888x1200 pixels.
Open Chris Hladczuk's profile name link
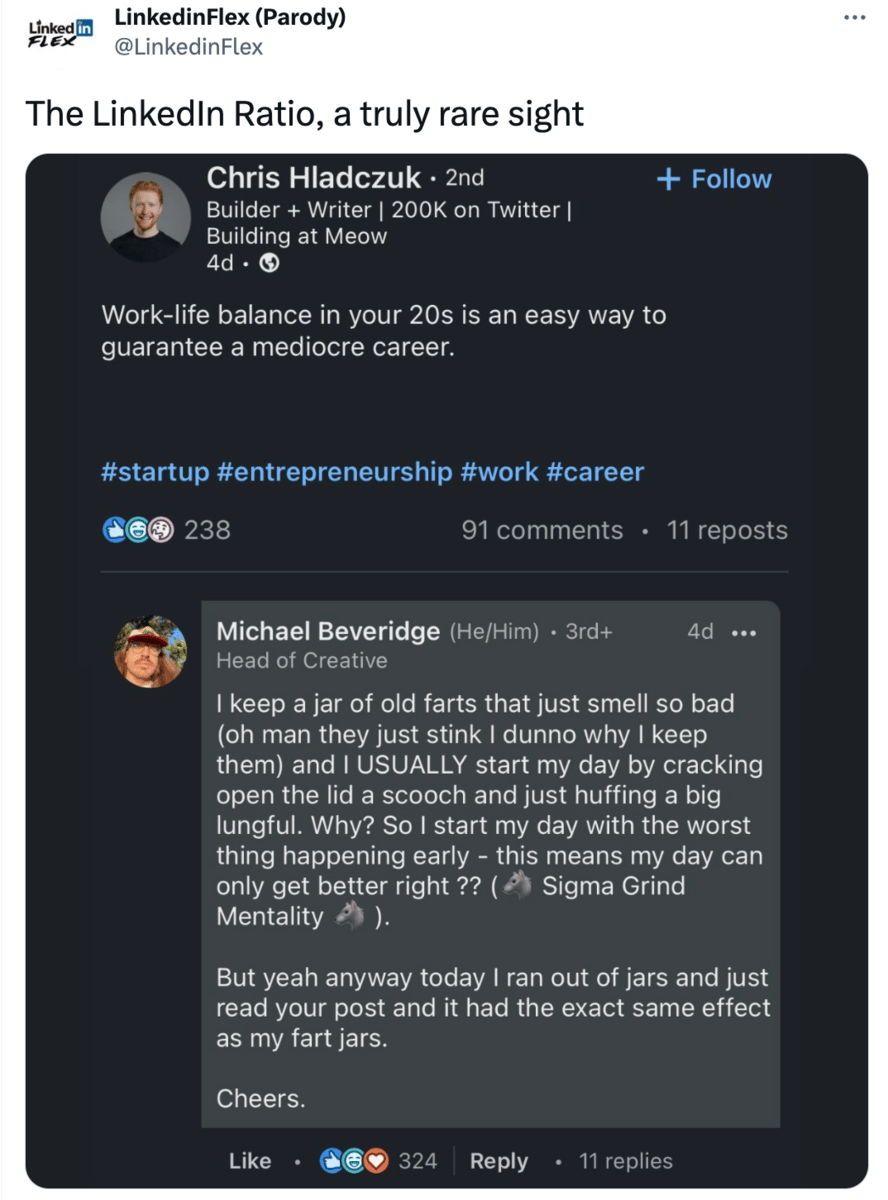(313, 178)
